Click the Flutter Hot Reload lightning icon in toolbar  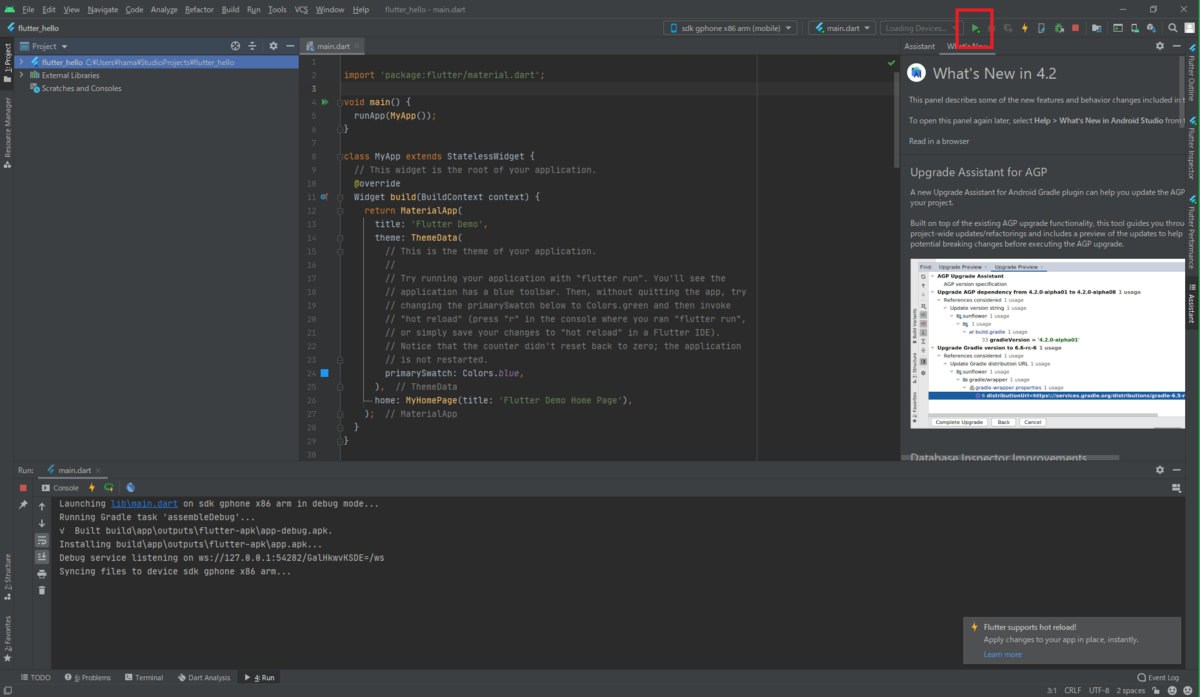click(1025, 28)
